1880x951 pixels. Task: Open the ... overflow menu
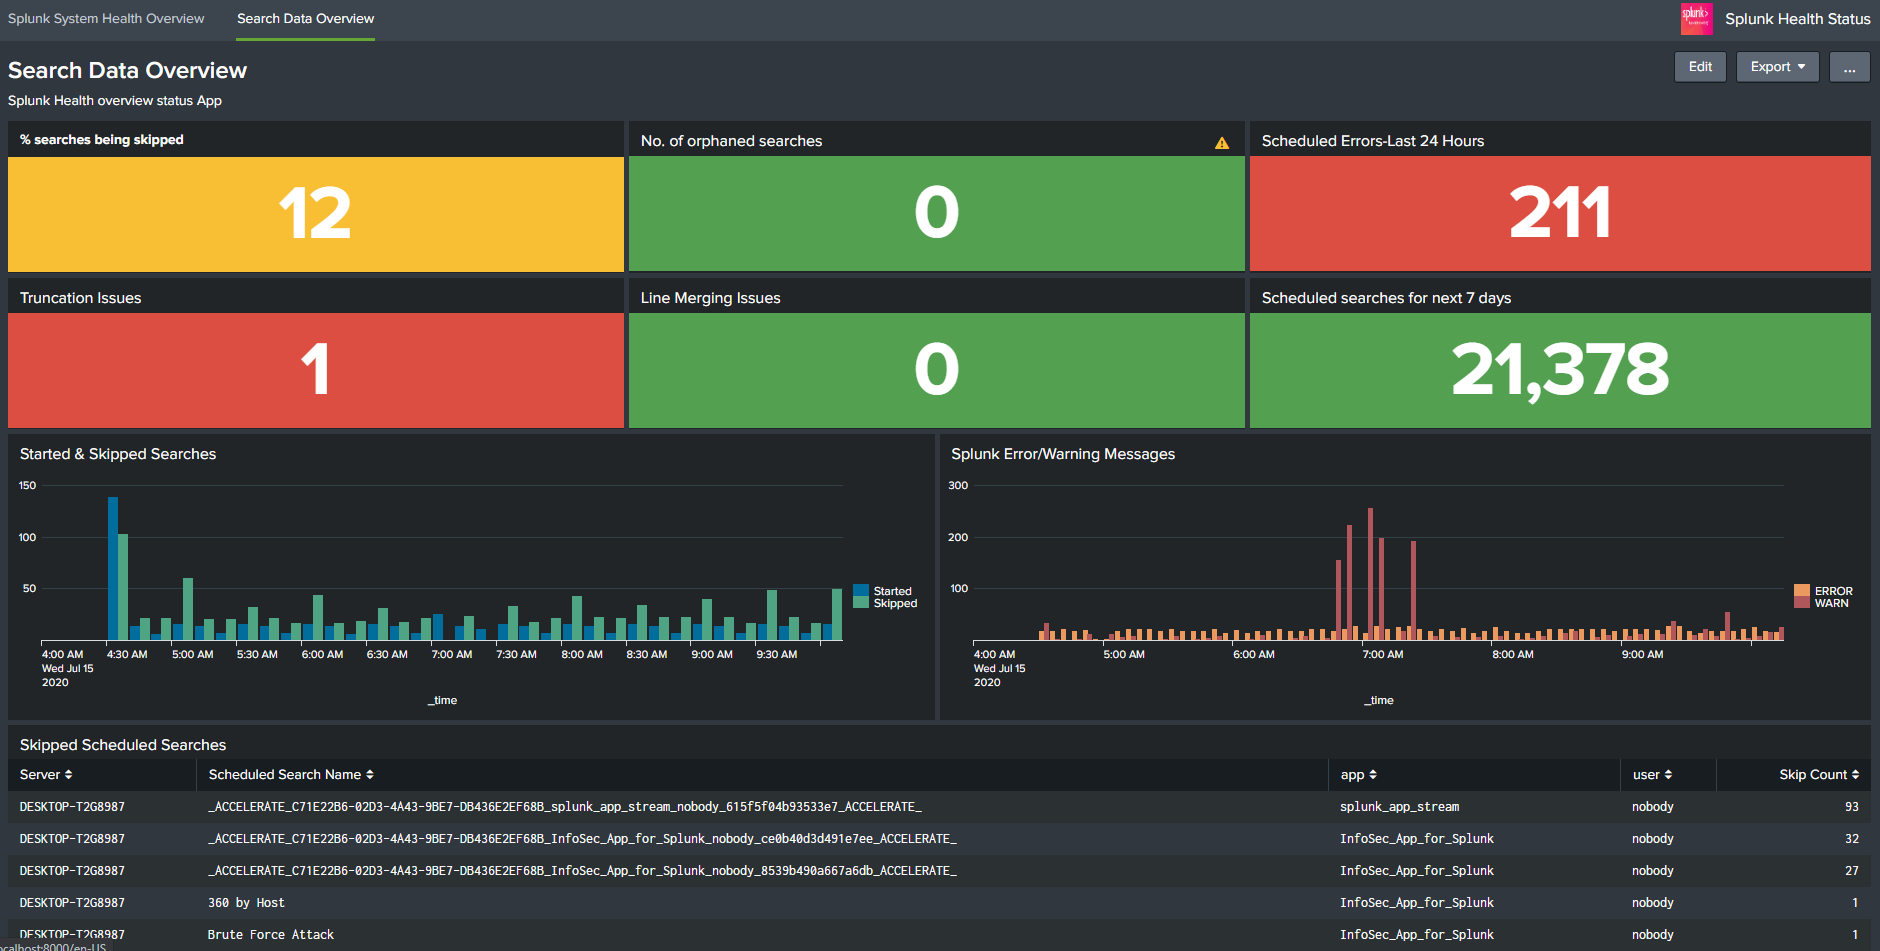coord(1849,66)
